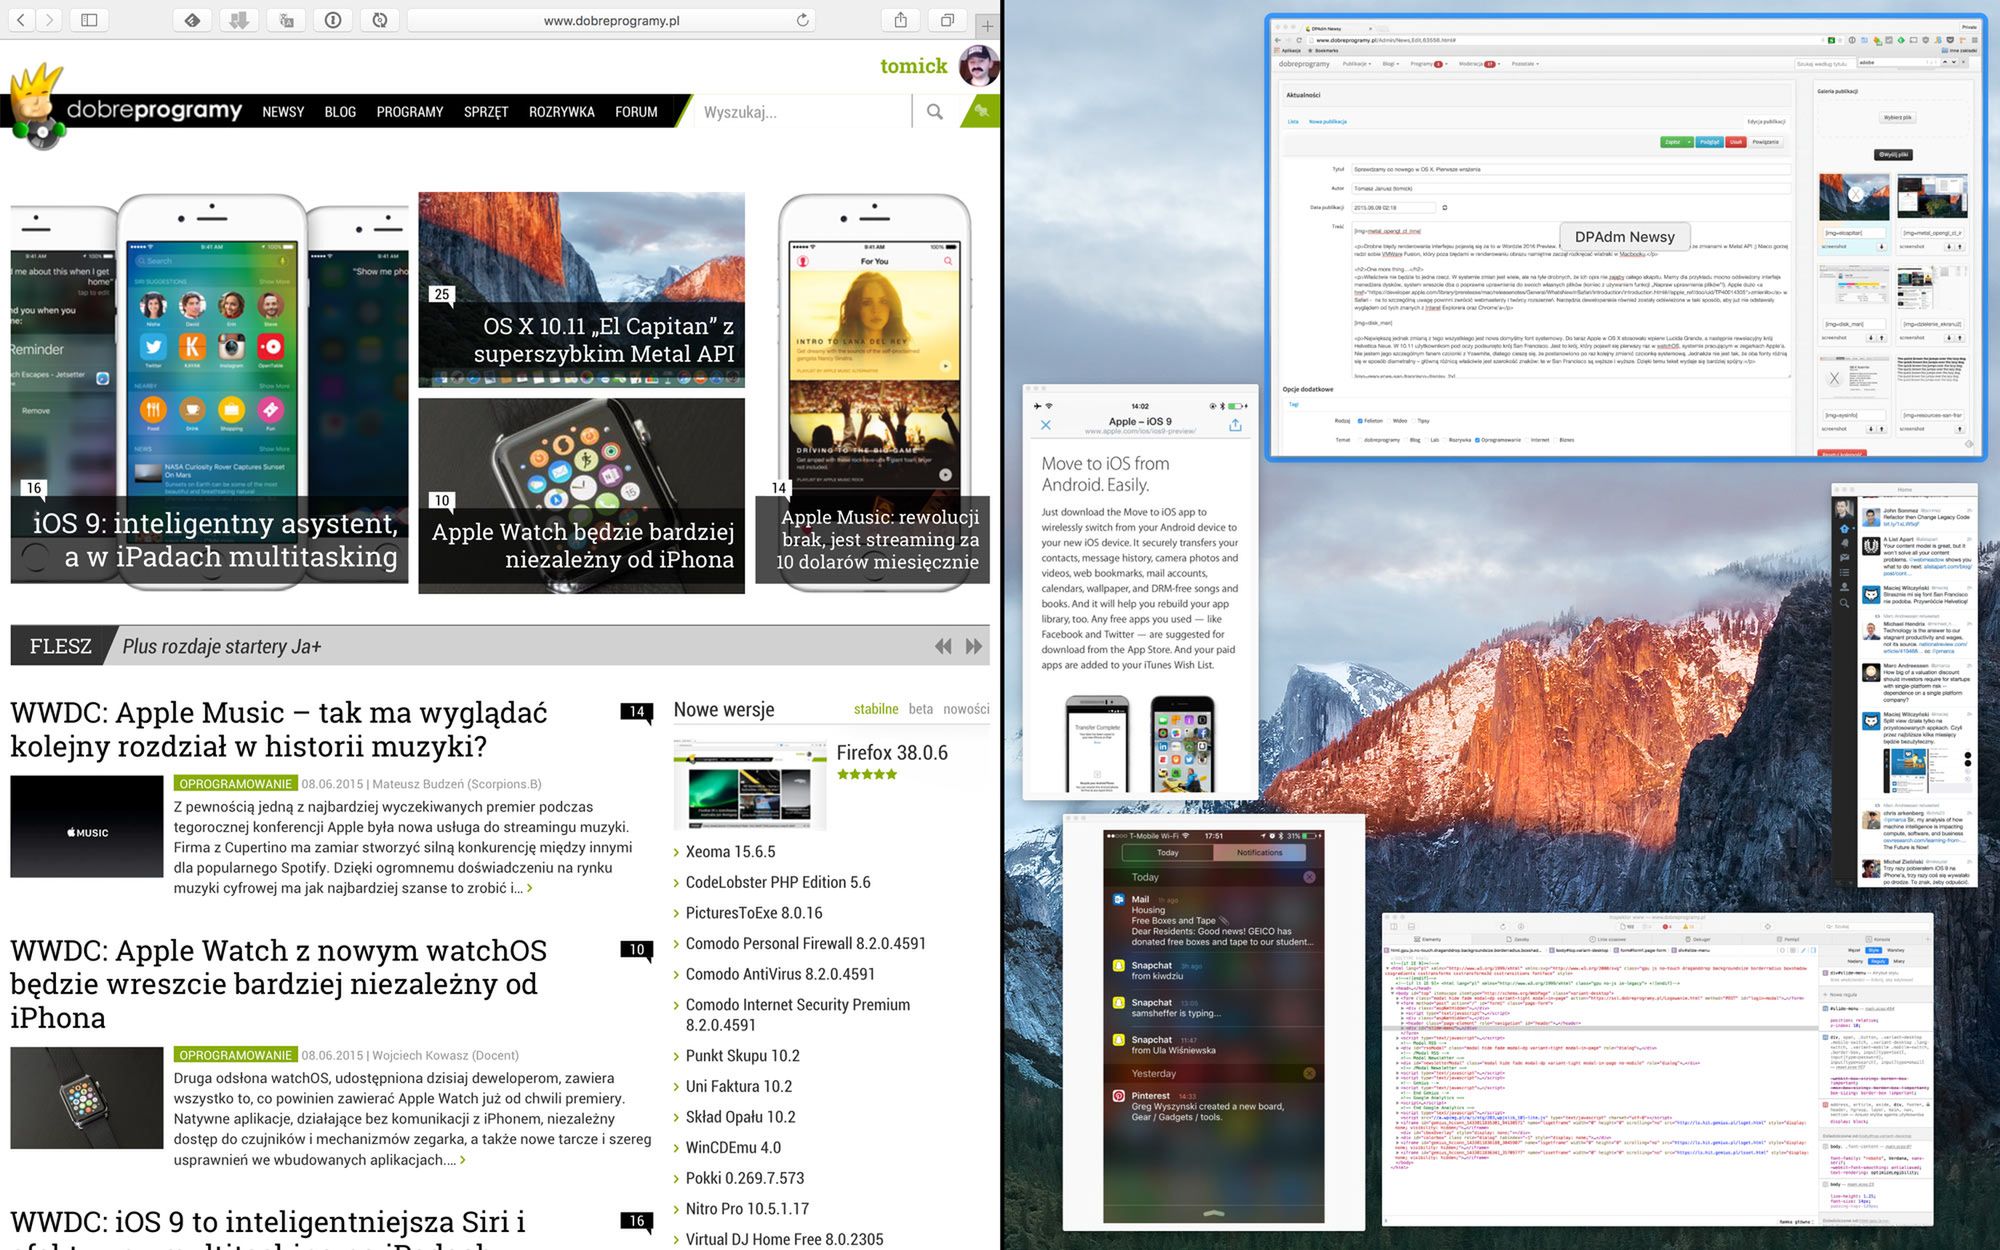Screen dimensions: 2000x1250
Task: Click the Safari back navigation arrow
Action: 21,20
